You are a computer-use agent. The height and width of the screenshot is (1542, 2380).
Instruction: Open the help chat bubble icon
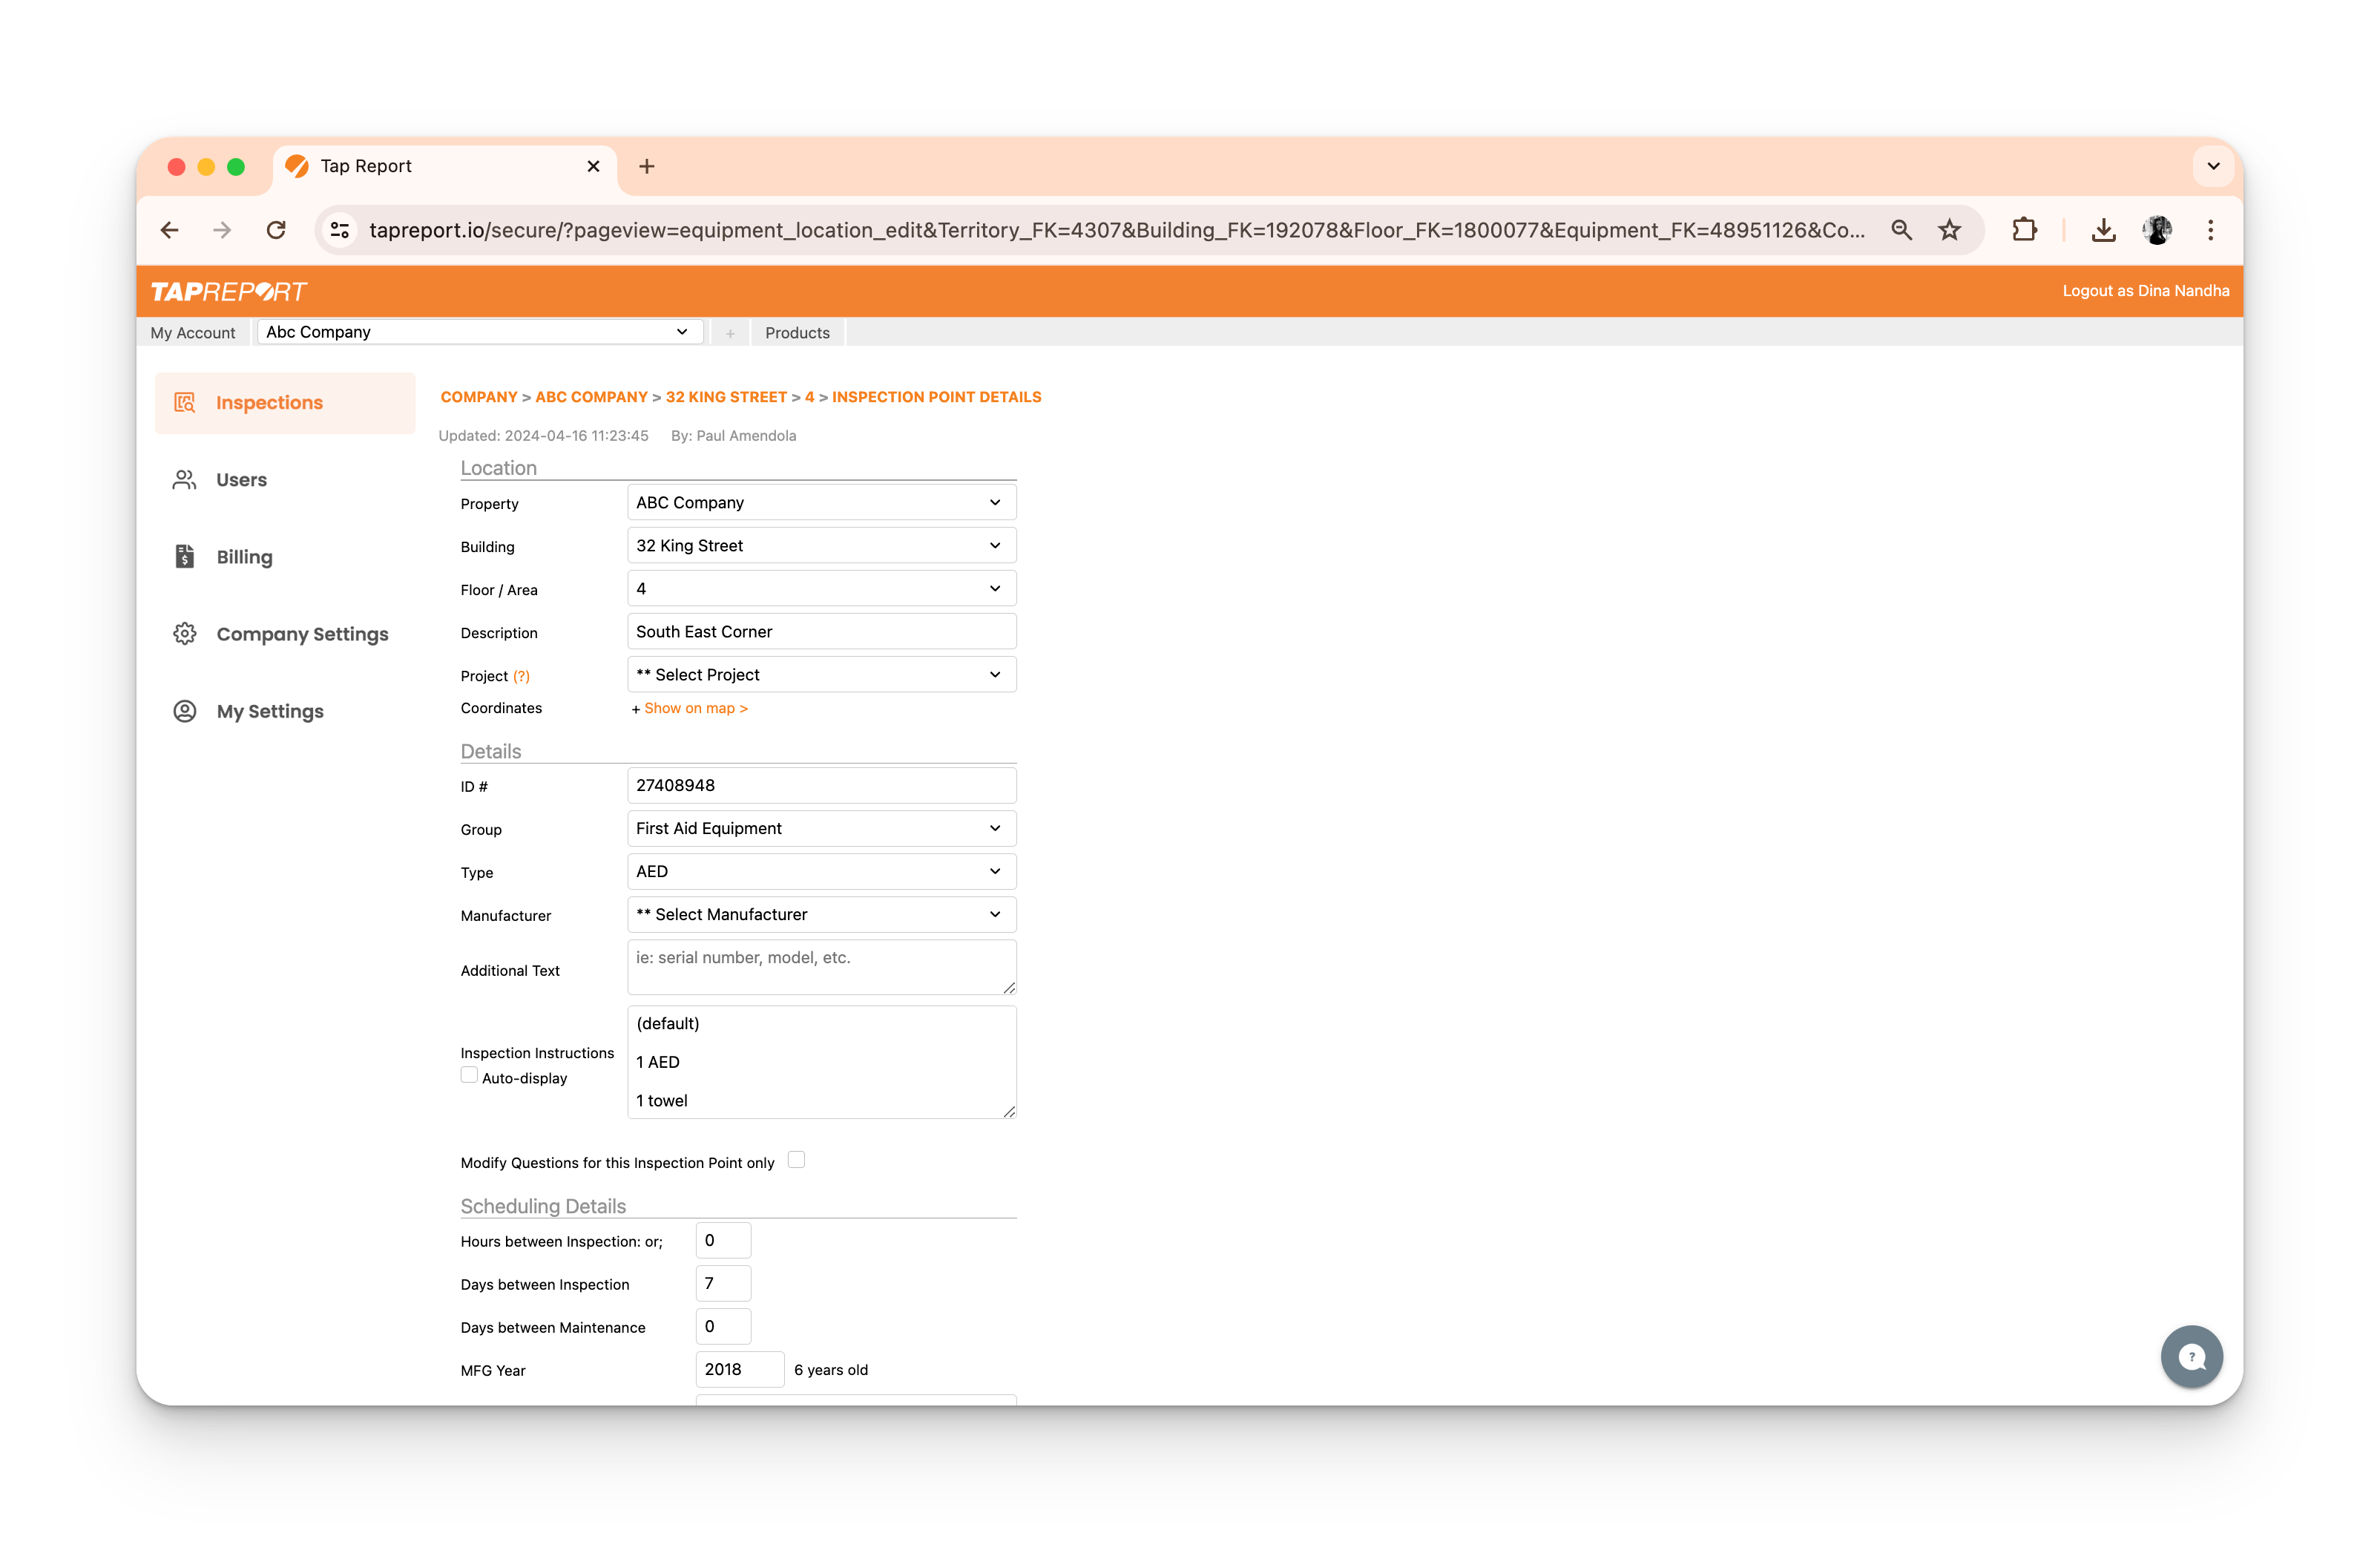(x=2191, y=1356)
